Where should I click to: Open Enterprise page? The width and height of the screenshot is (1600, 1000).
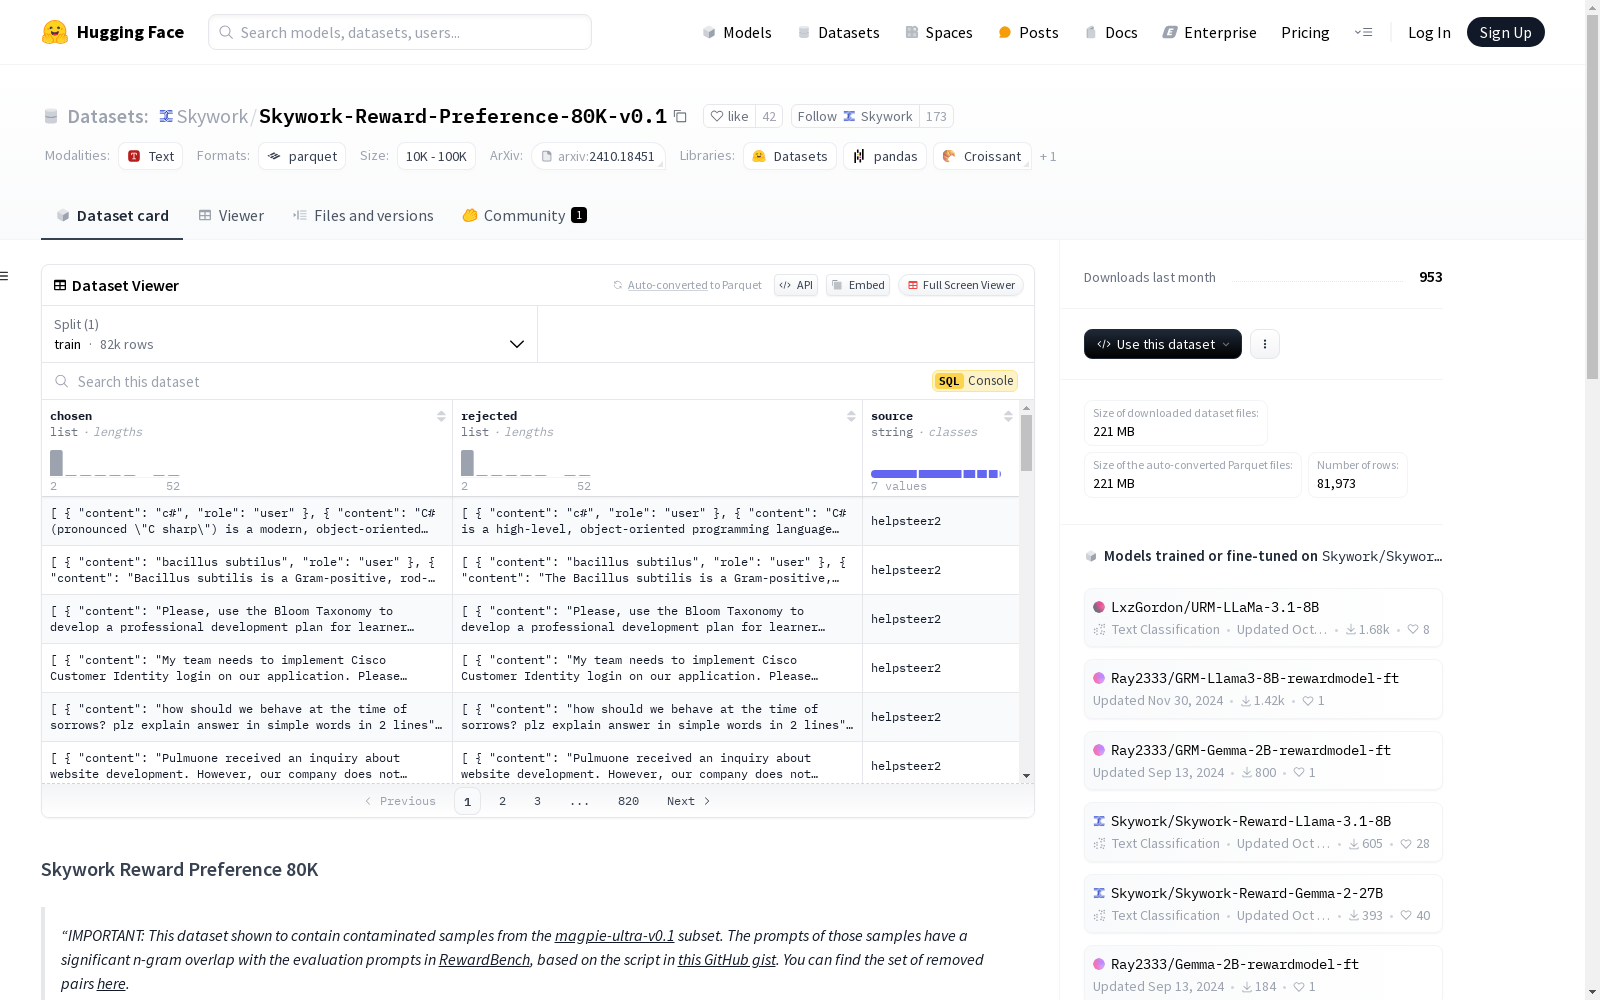click(1209, 32)
